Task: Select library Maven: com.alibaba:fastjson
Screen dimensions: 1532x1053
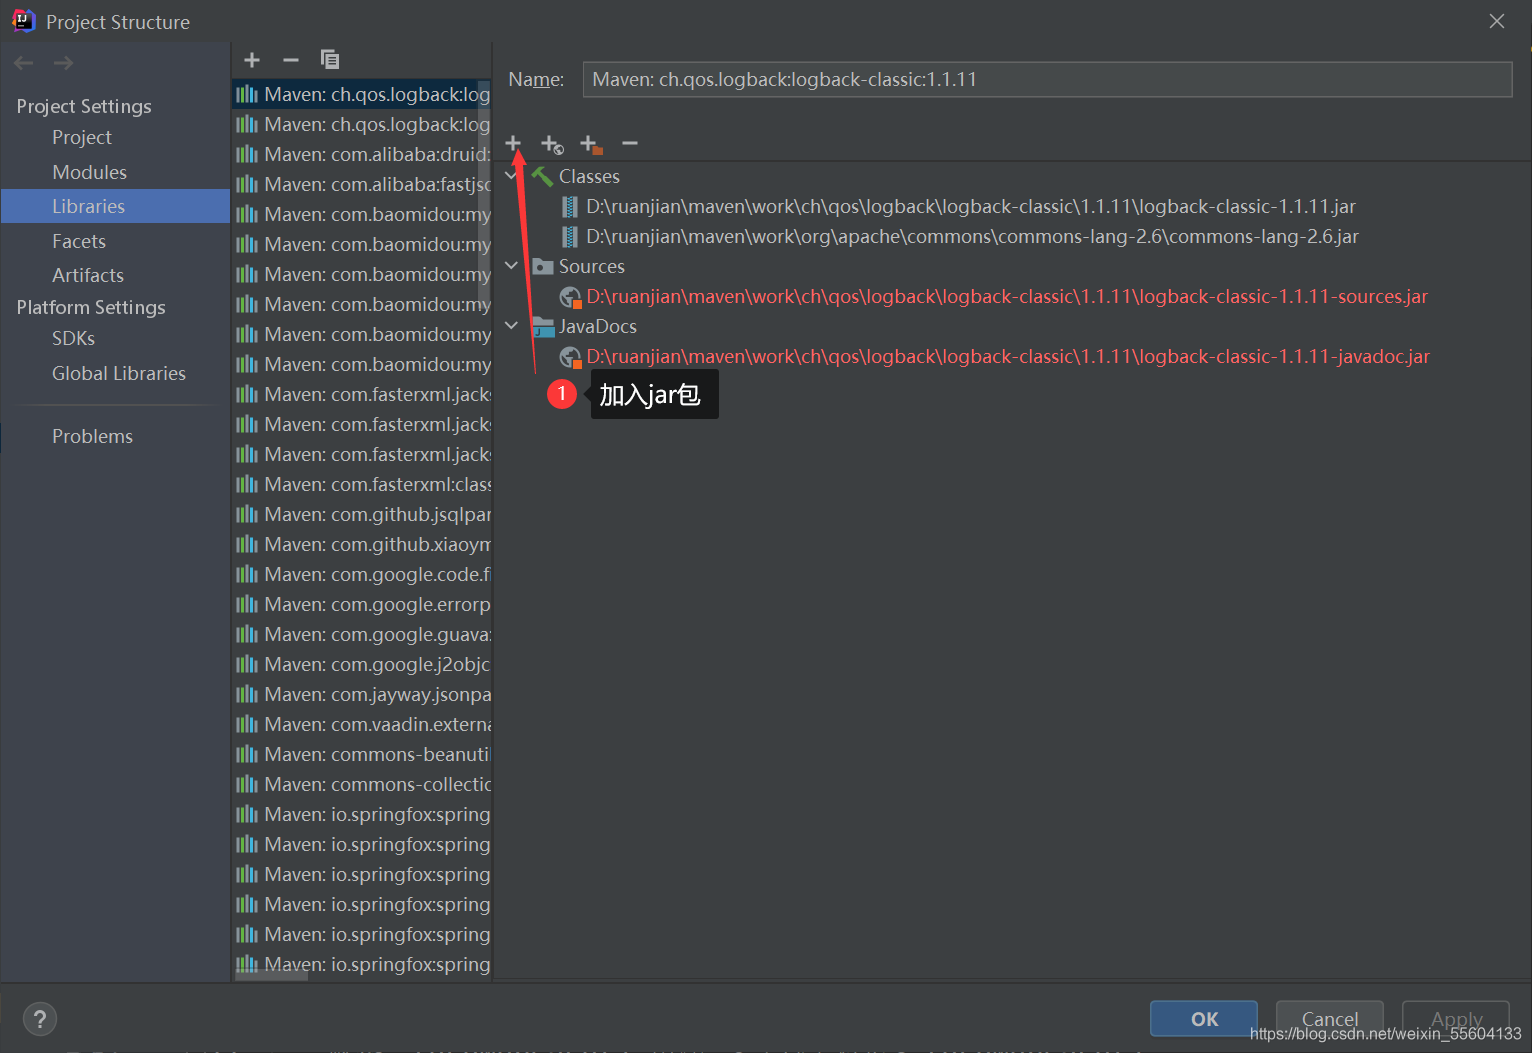Action: pos(362,184)
